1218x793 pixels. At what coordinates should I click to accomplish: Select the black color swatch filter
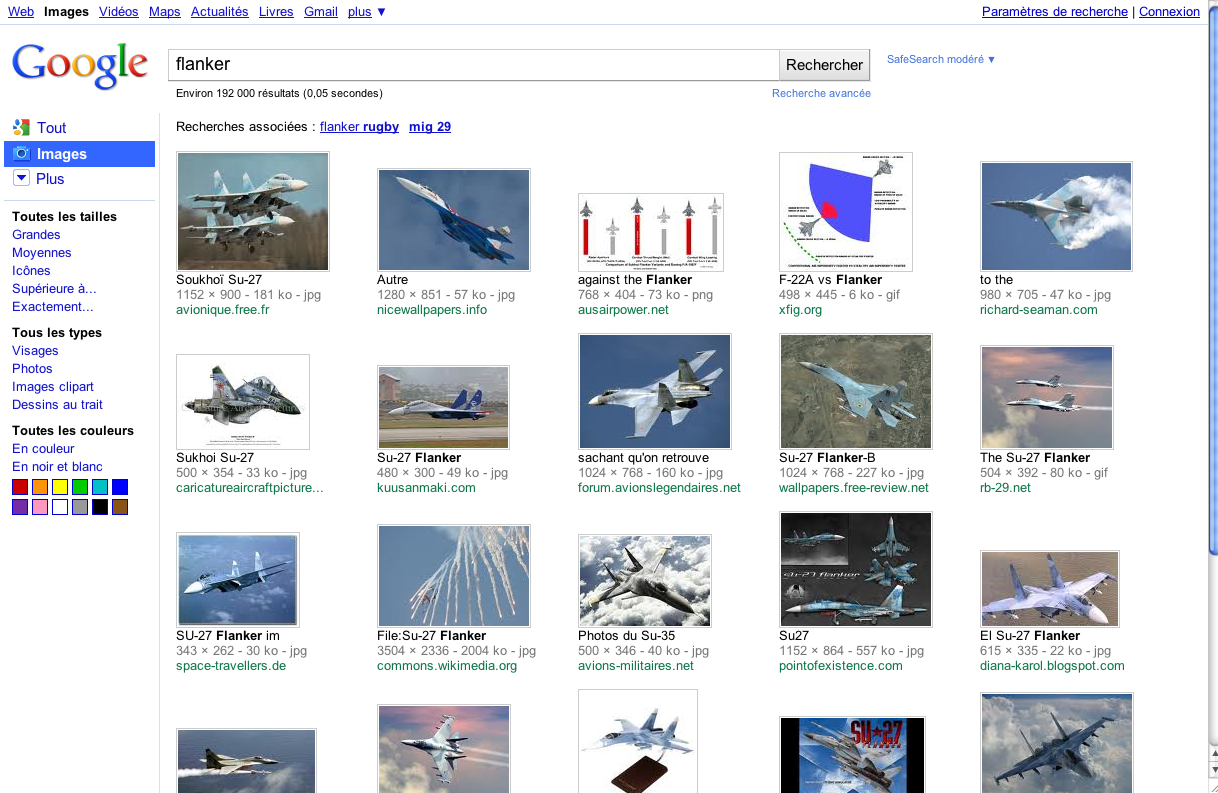pyautogui.click(x=100, y=507)
